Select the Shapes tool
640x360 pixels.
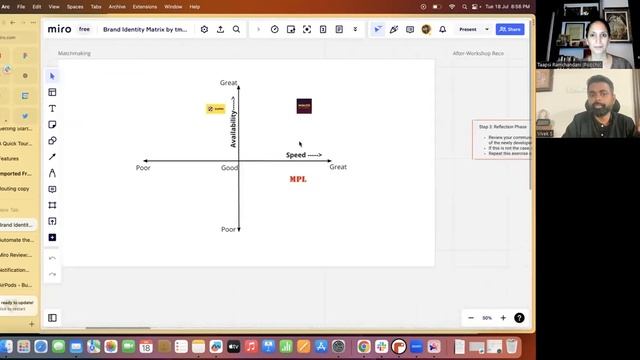click(x=52, y=141)
